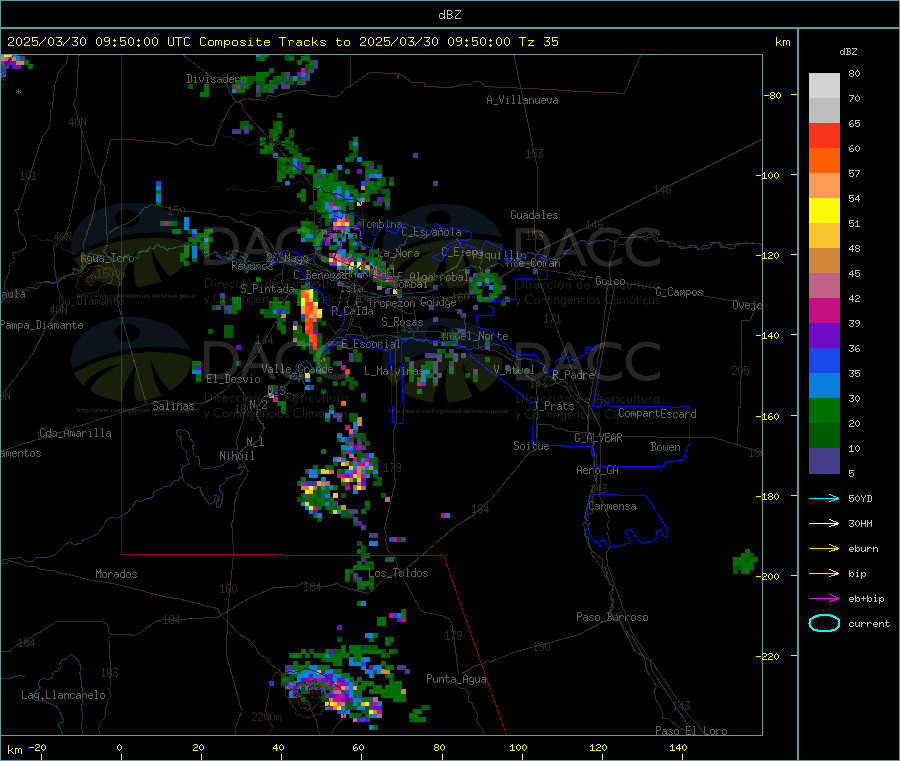
Task: Pick the bright green swatch between 30 and 20 dBZ
Action: (x=824, y=410)
